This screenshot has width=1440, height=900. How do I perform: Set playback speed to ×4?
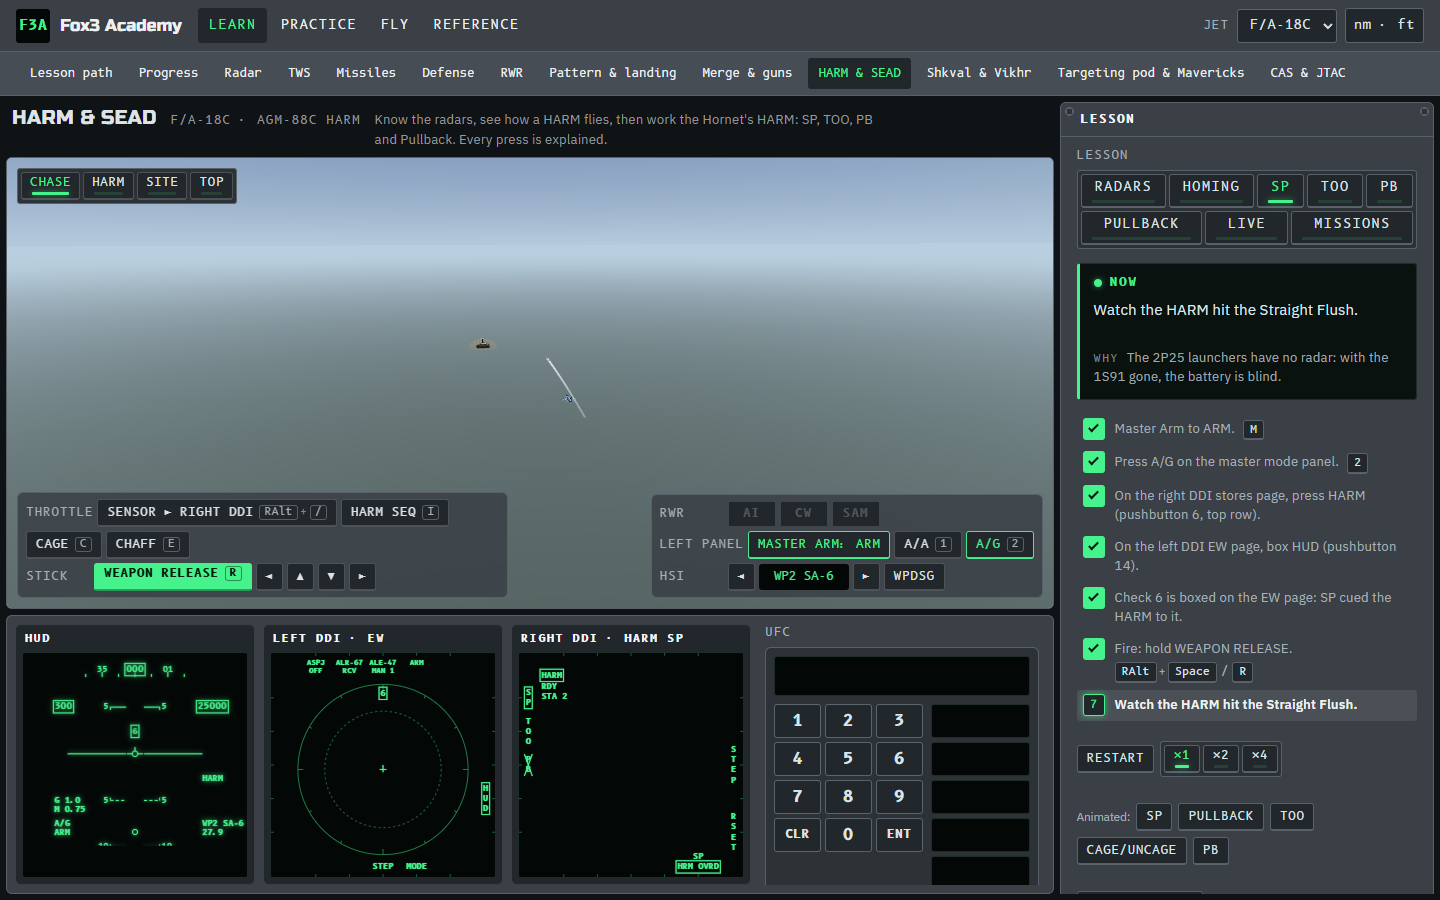coord(1259,758)
